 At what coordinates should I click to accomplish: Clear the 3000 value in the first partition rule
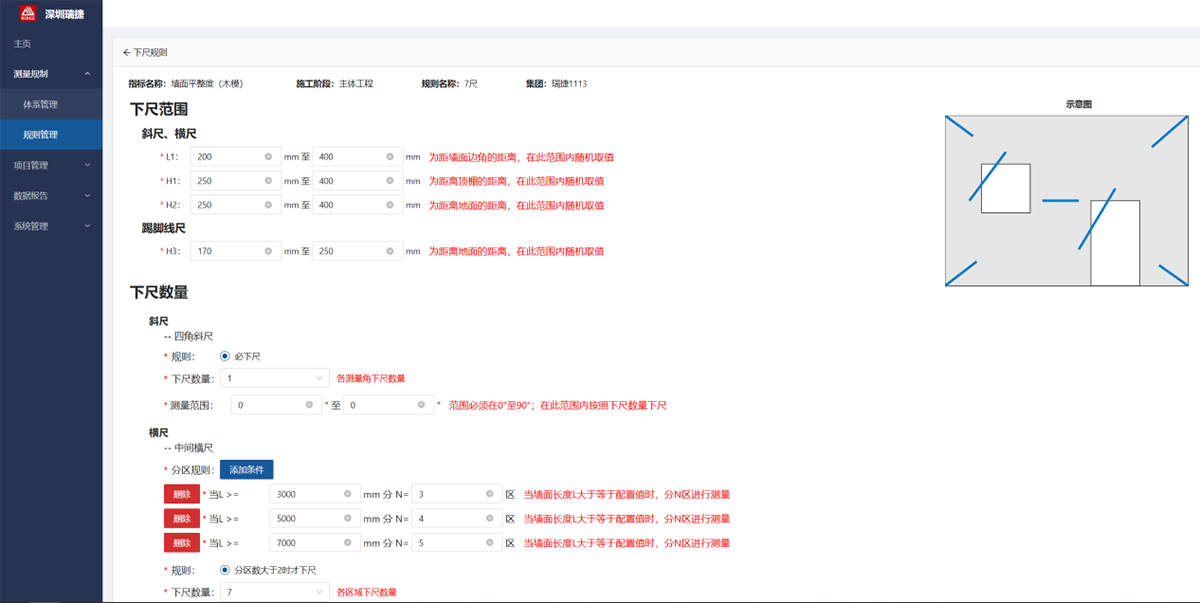(x=347, y=493)
